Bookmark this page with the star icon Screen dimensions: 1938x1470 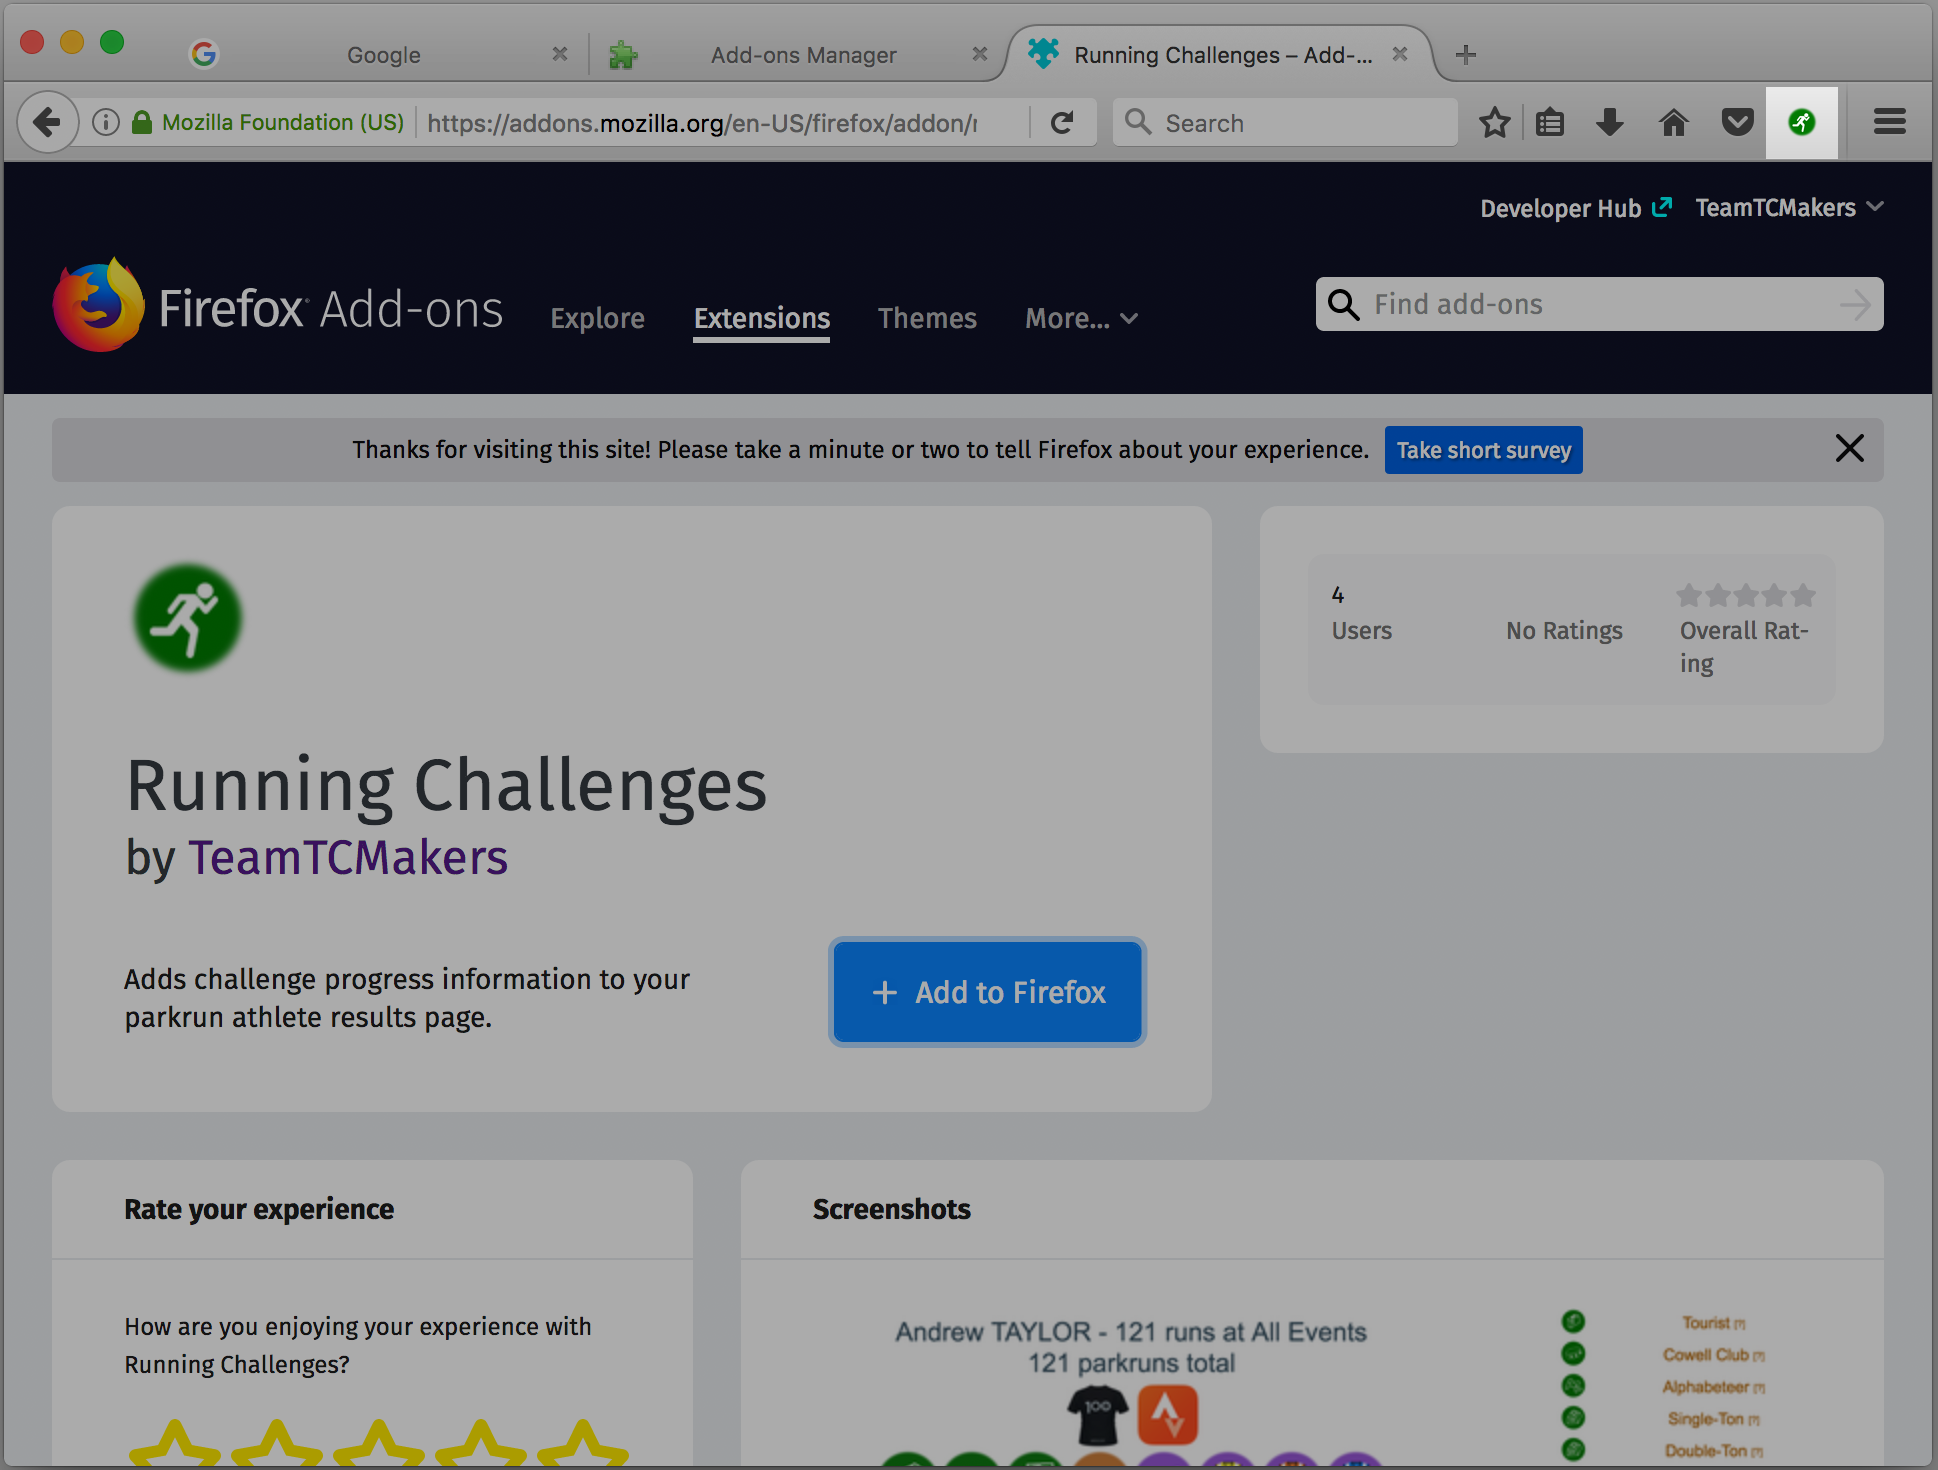coord(1494,123)
